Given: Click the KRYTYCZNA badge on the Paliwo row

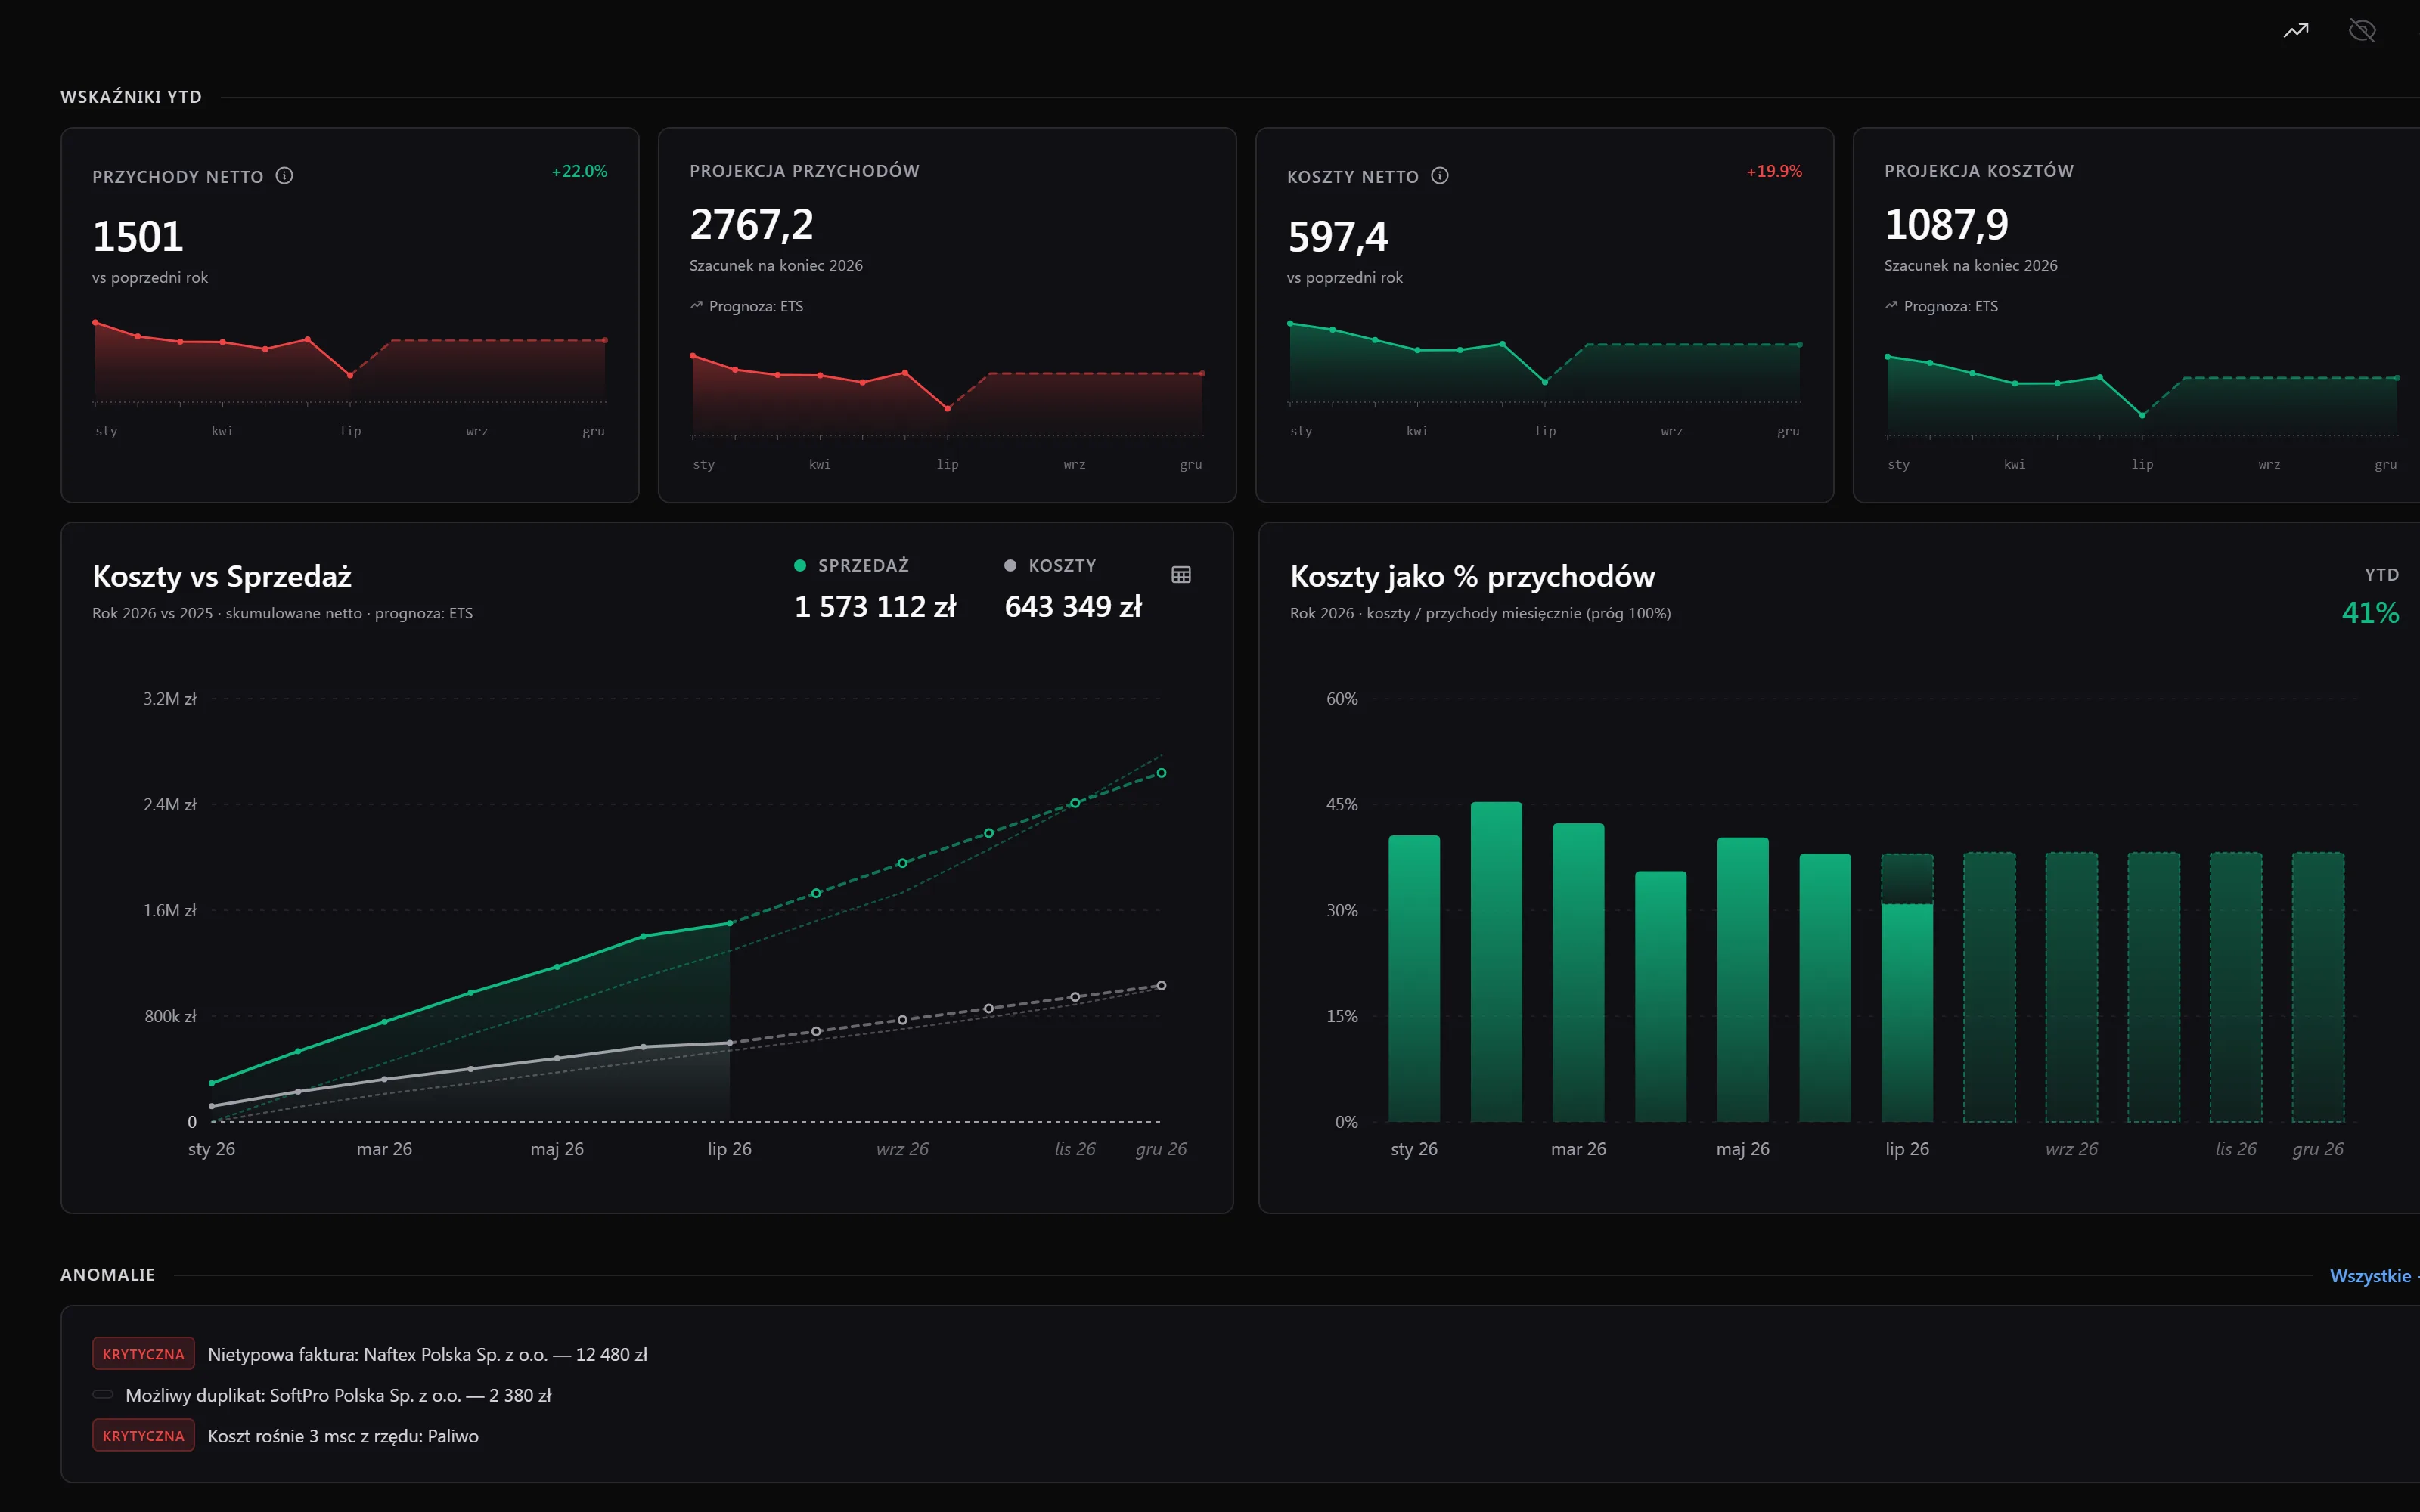Looking at the screenshot, I should 143,1436.
